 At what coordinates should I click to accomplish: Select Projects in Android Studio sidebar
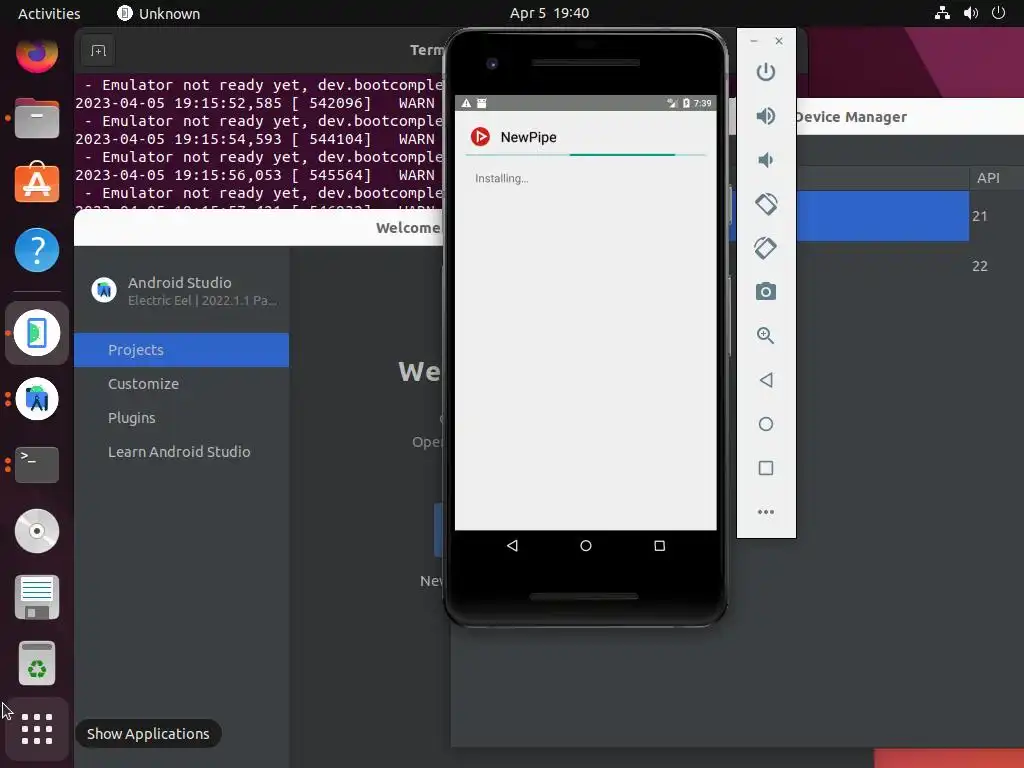181,350
